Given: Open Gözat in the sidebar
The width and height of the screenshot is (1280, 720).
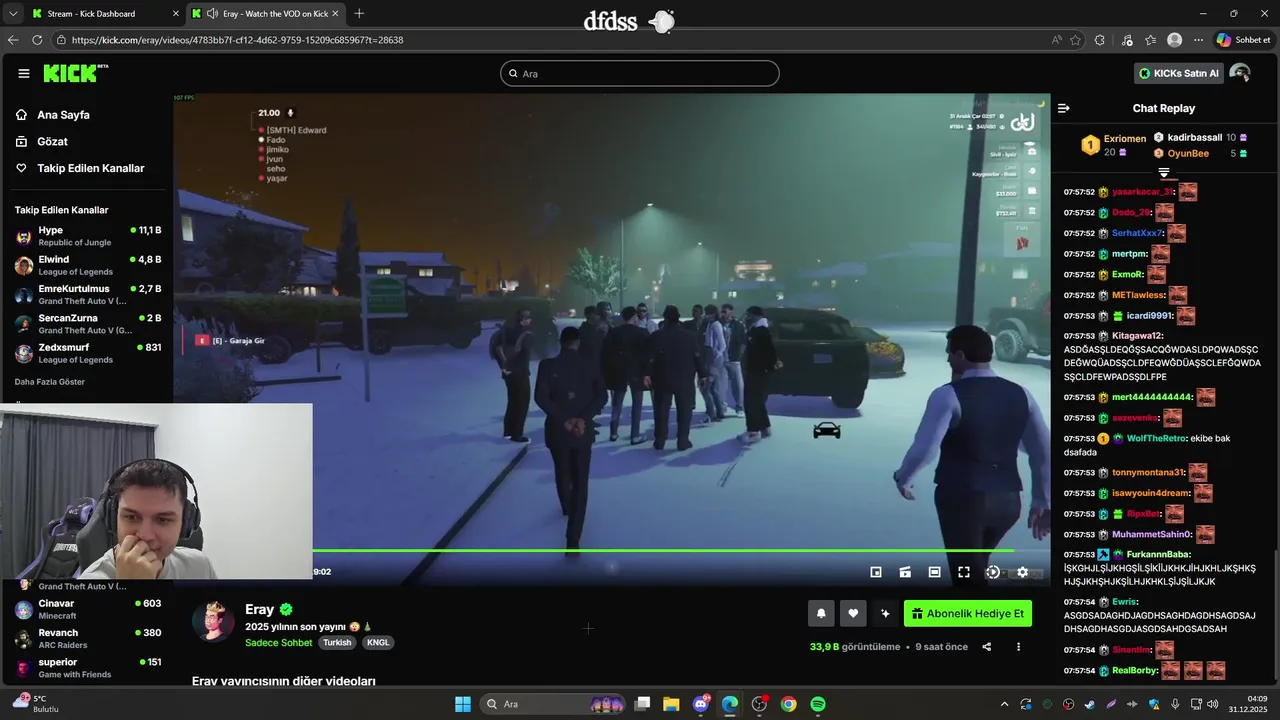Looking at the screenshot, I should pos(52,142).
